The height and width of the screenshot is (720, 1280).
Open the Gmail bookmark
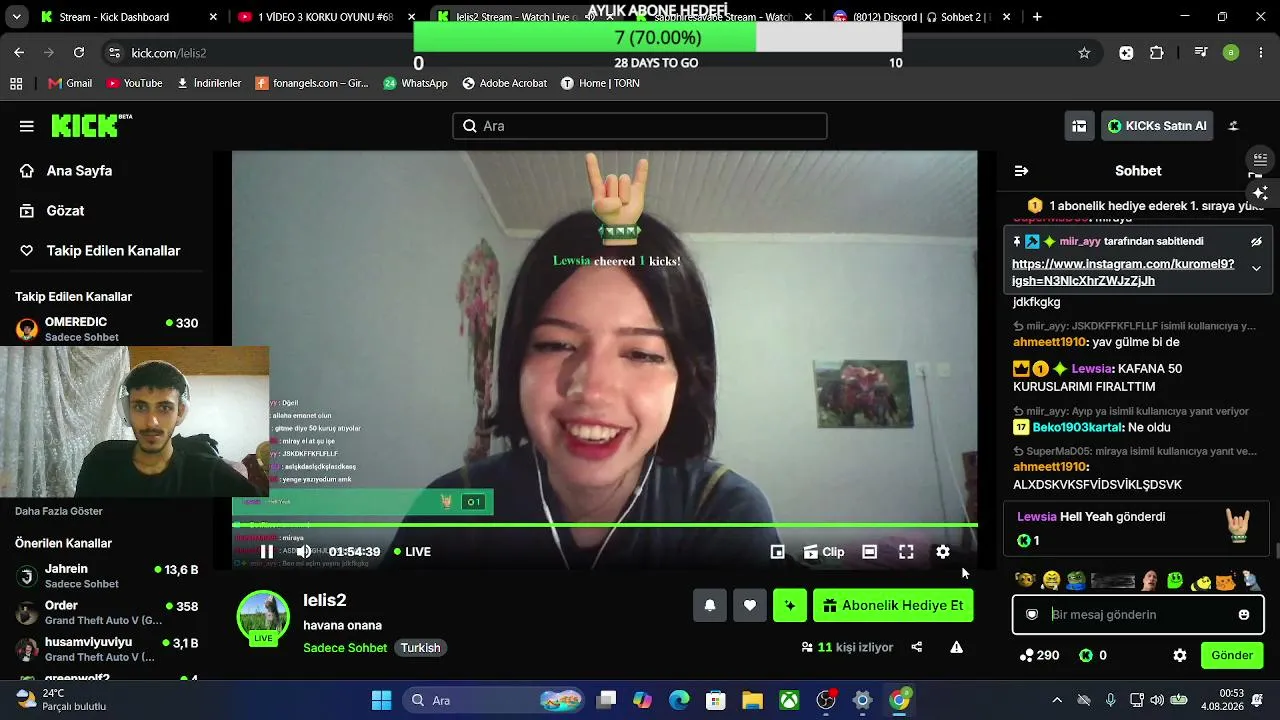click(x=69, y=83)
